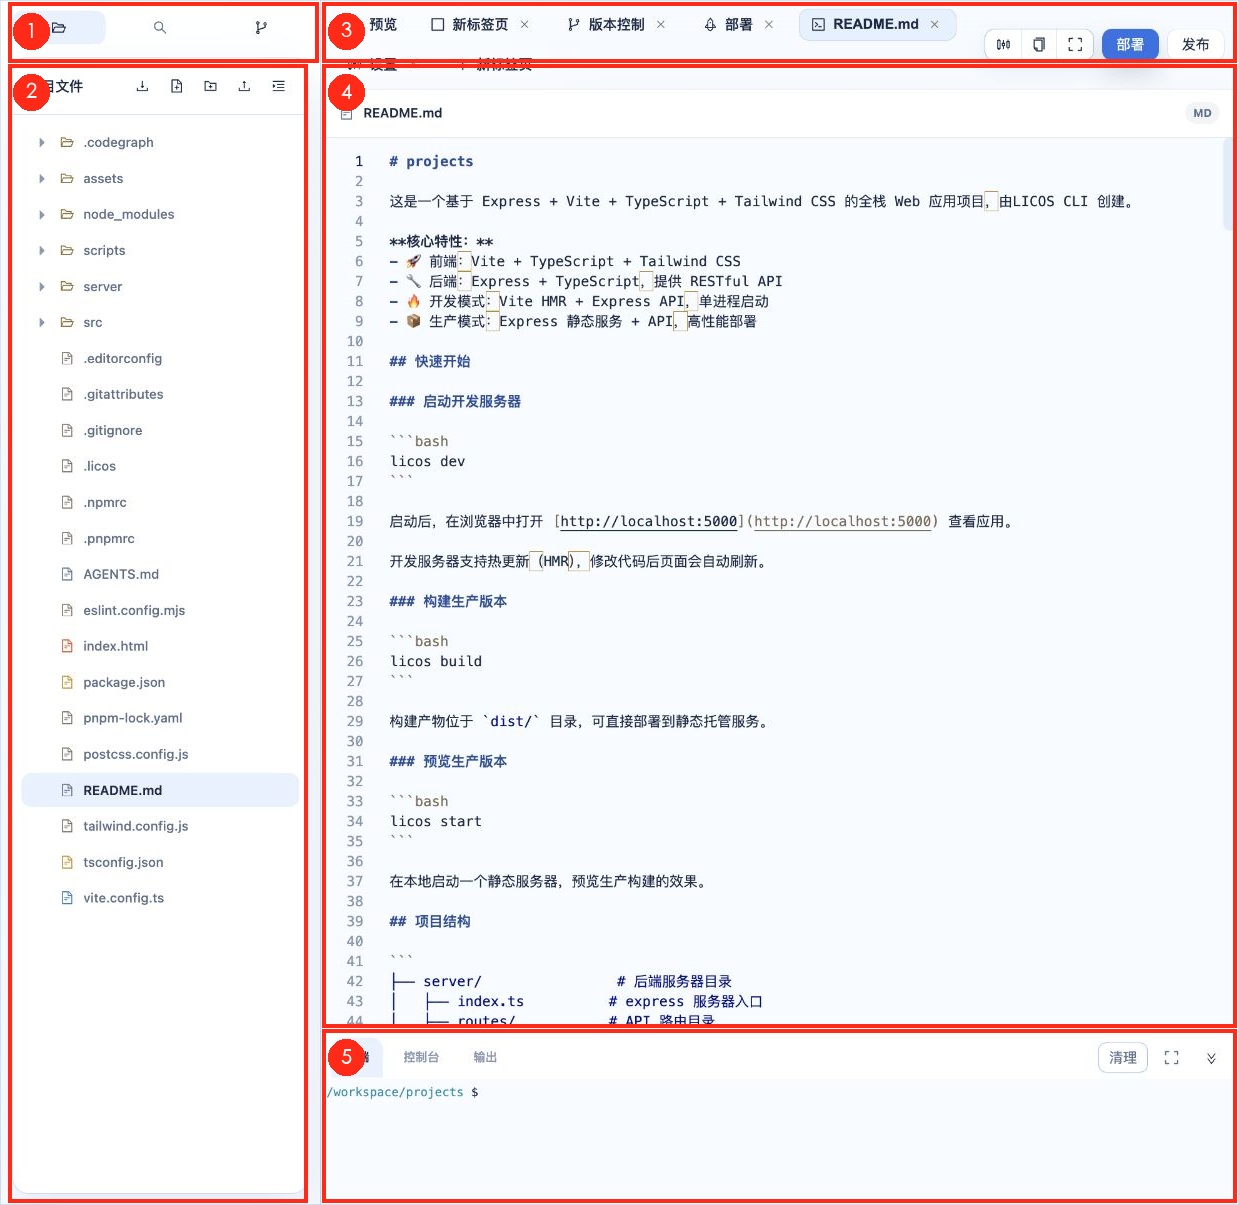Expand the server folder arrow
Image resolution: width=1239 pixels, height=1205 pixels.
(42, 286)
